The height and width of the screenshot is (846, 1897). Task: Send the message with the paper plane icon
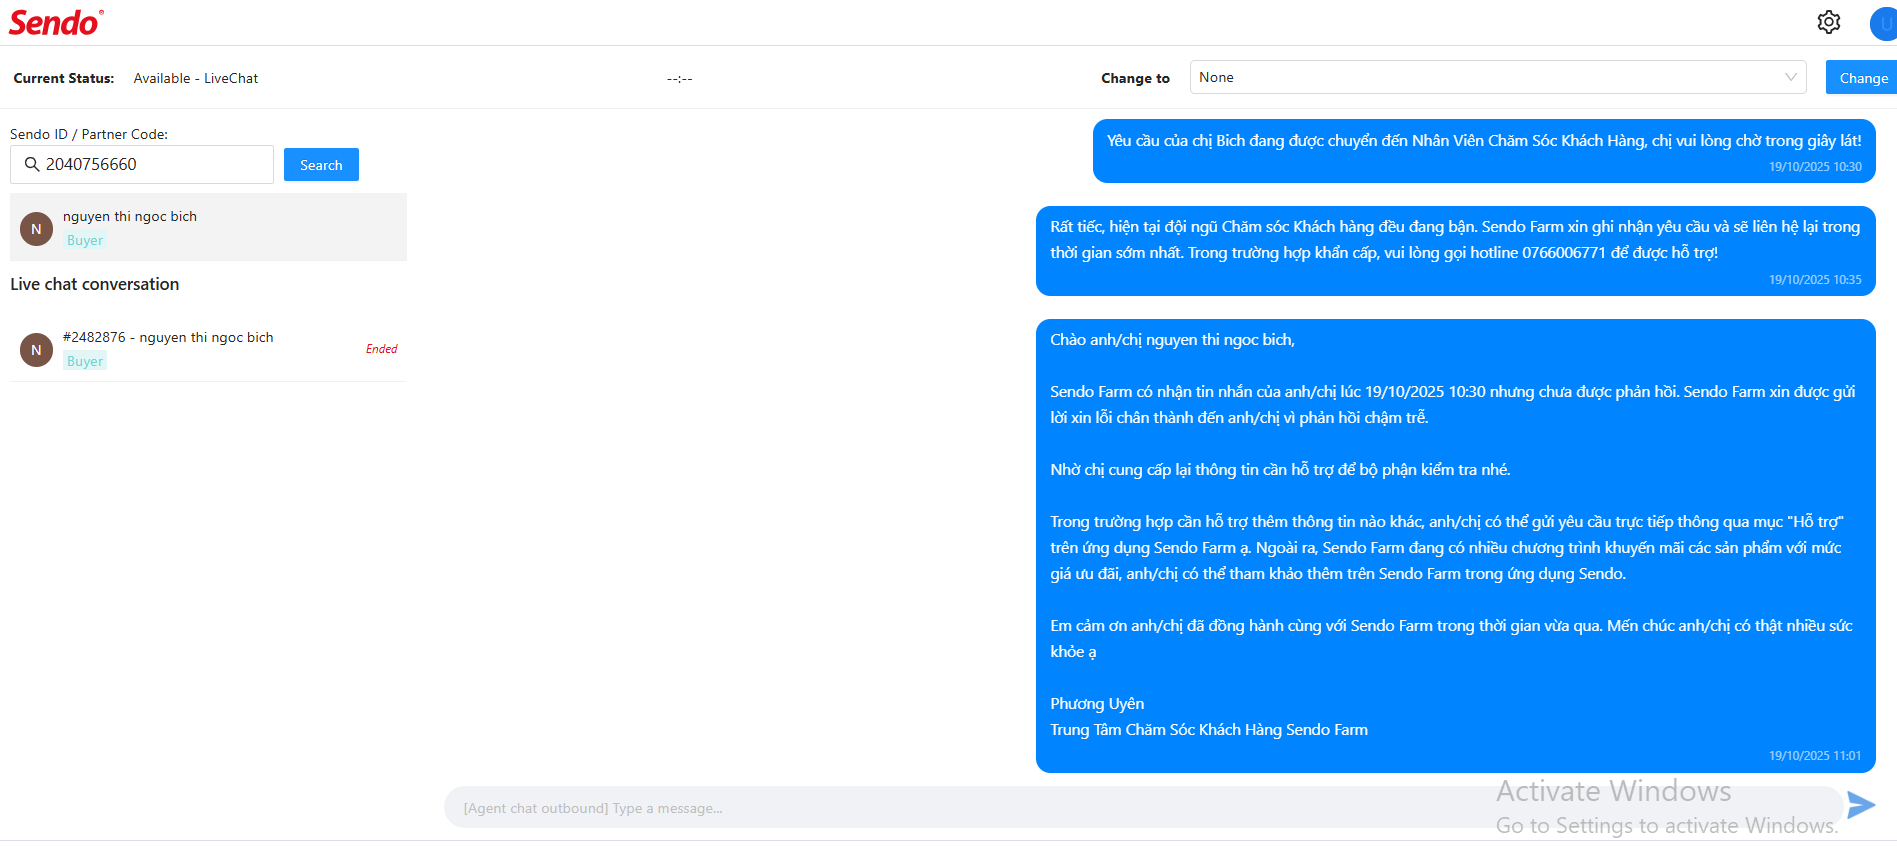1860,804
